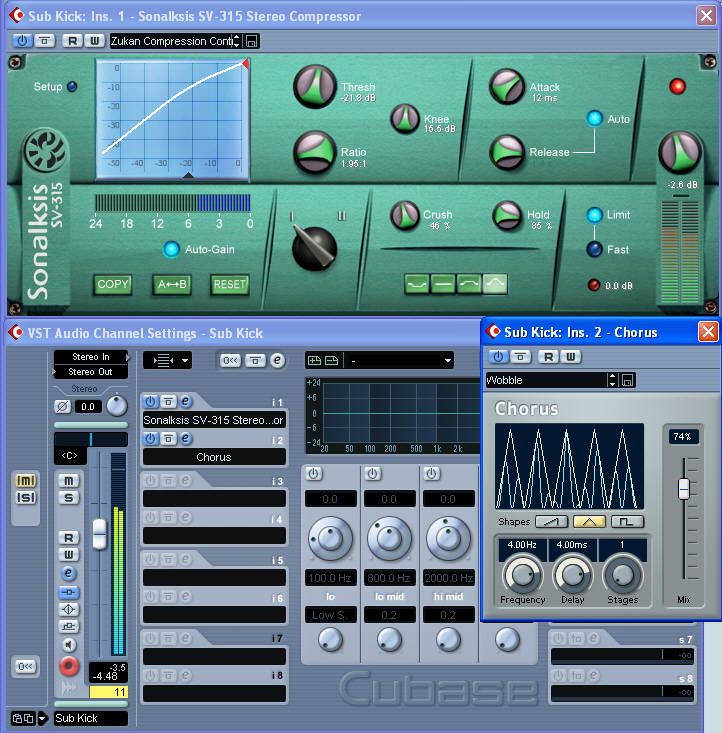Click the record enable button
This screenshot has height=733, width=722.
pos(69,666)
